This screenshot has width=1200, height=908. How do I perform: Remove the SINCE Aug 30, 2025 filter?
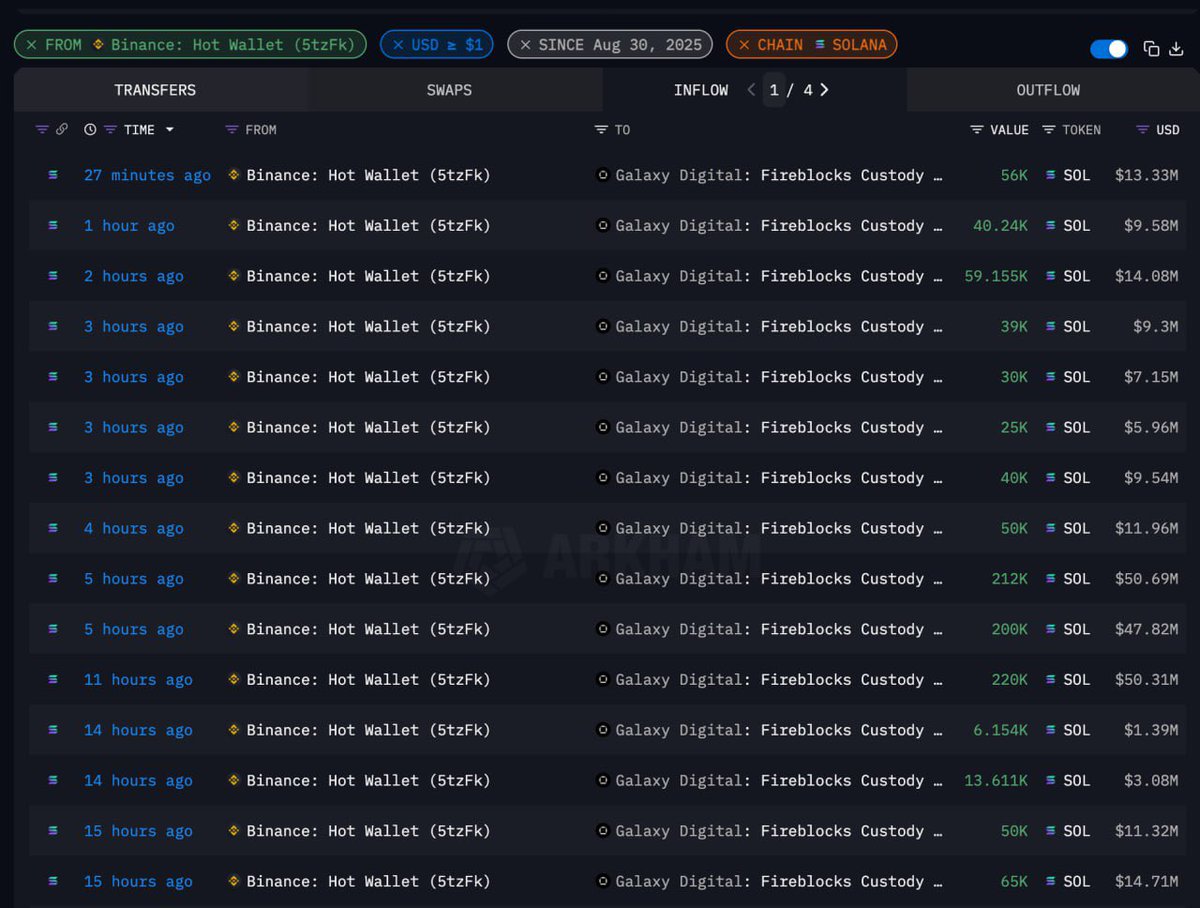pos(525,45)
